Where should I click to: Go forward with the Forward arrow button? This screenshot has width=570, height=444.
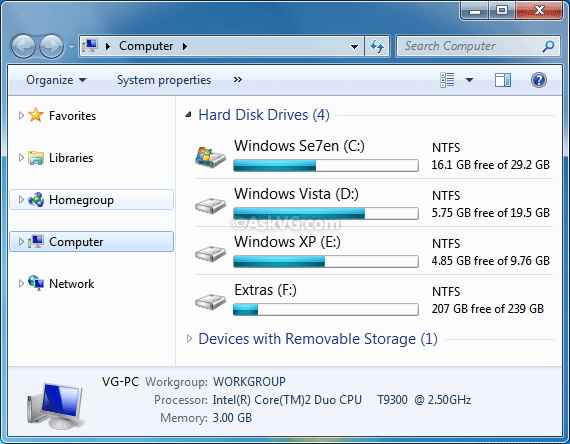click(51, 47)
